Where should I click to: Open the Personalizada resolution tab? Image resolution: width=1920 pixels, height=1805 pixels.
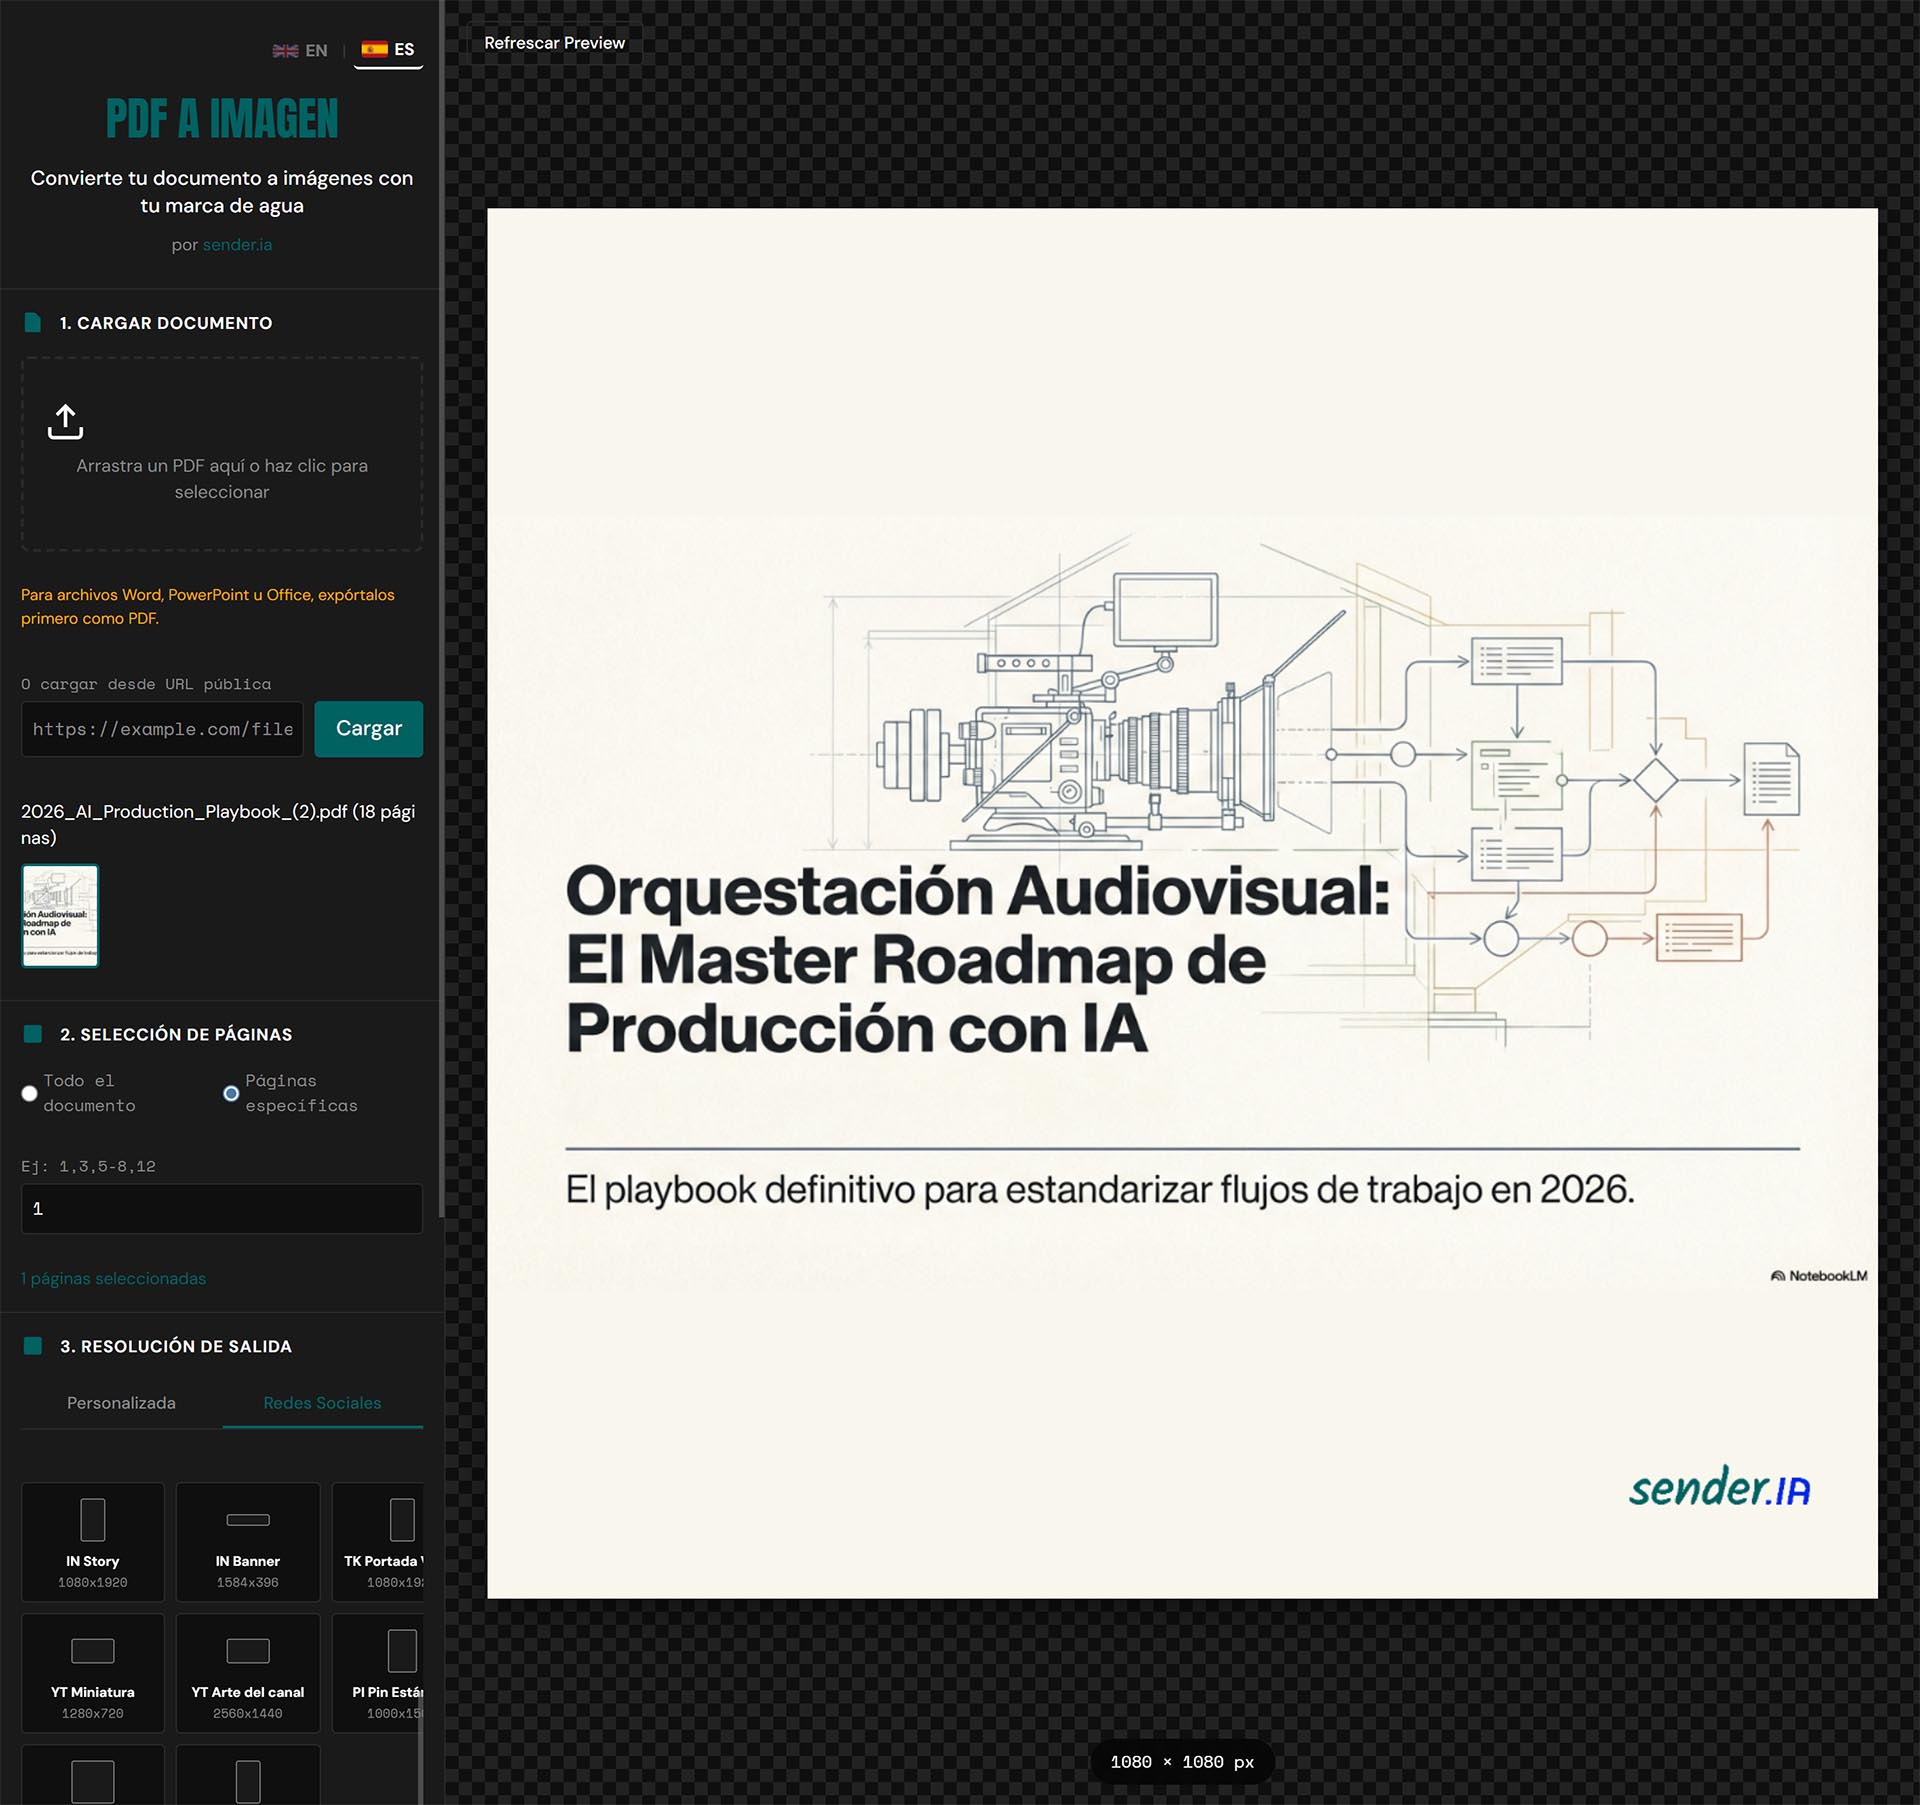[121, 1403]
